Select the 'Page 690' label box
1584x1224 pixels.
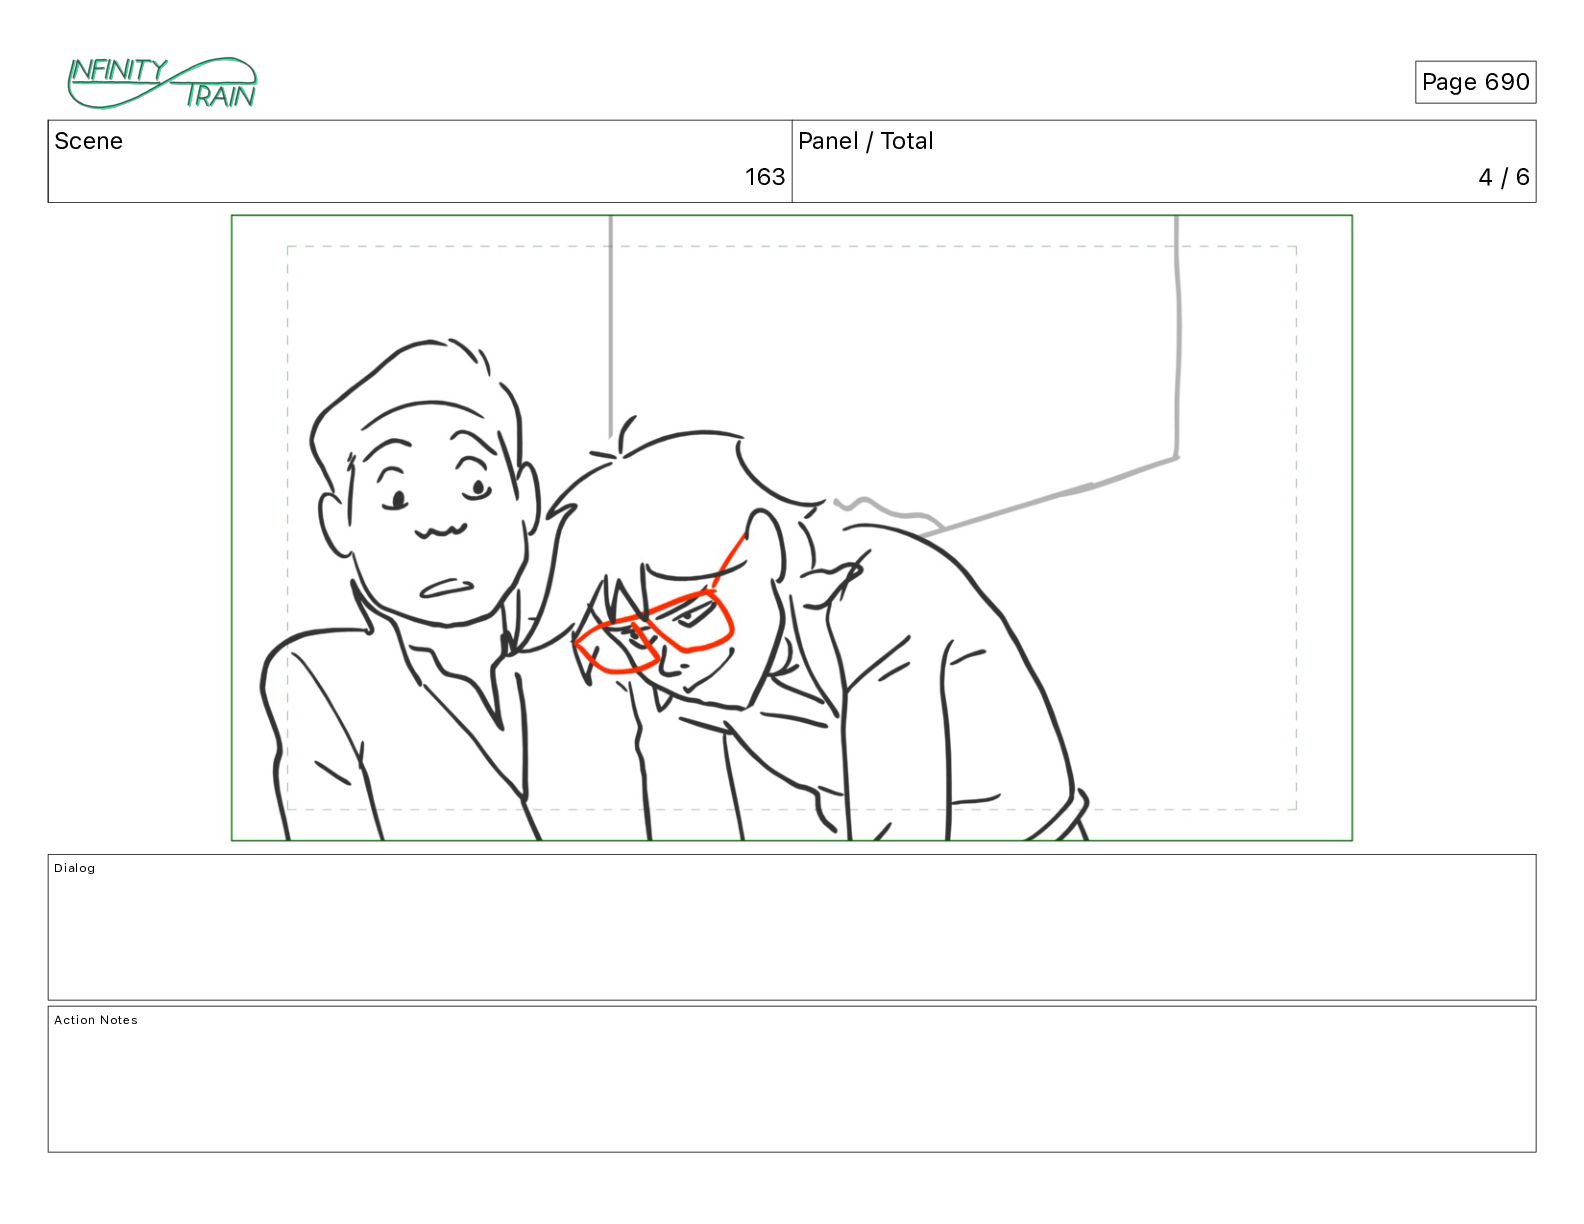1475,82
